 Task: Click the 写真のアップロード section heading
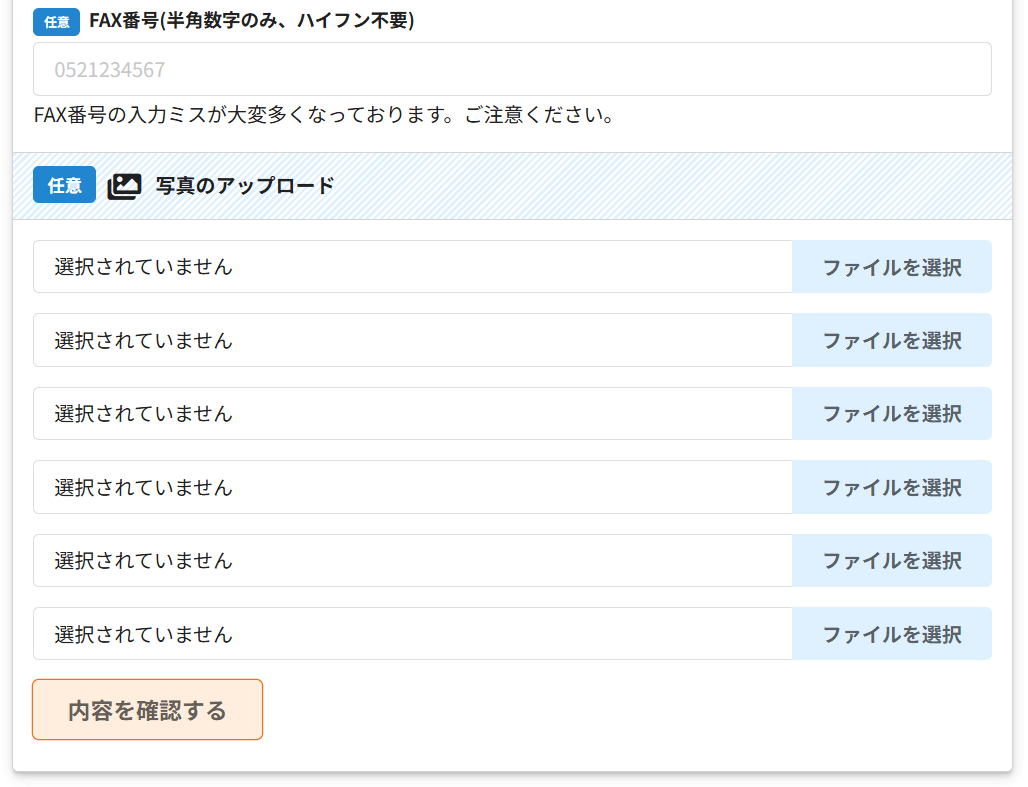pos(245,186)
